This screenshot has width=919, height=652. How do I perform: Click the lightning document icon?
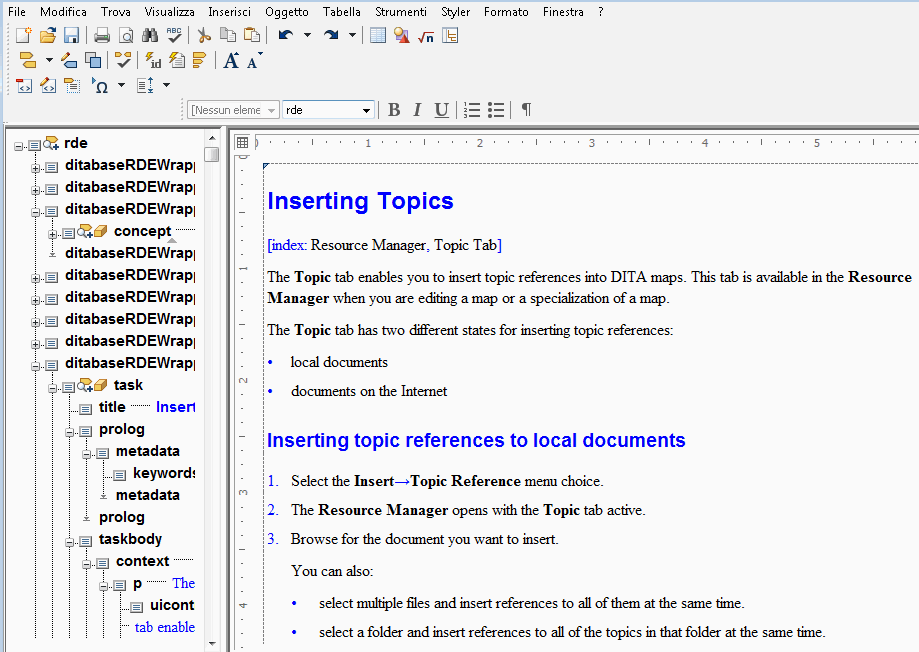tap(176, 60)
